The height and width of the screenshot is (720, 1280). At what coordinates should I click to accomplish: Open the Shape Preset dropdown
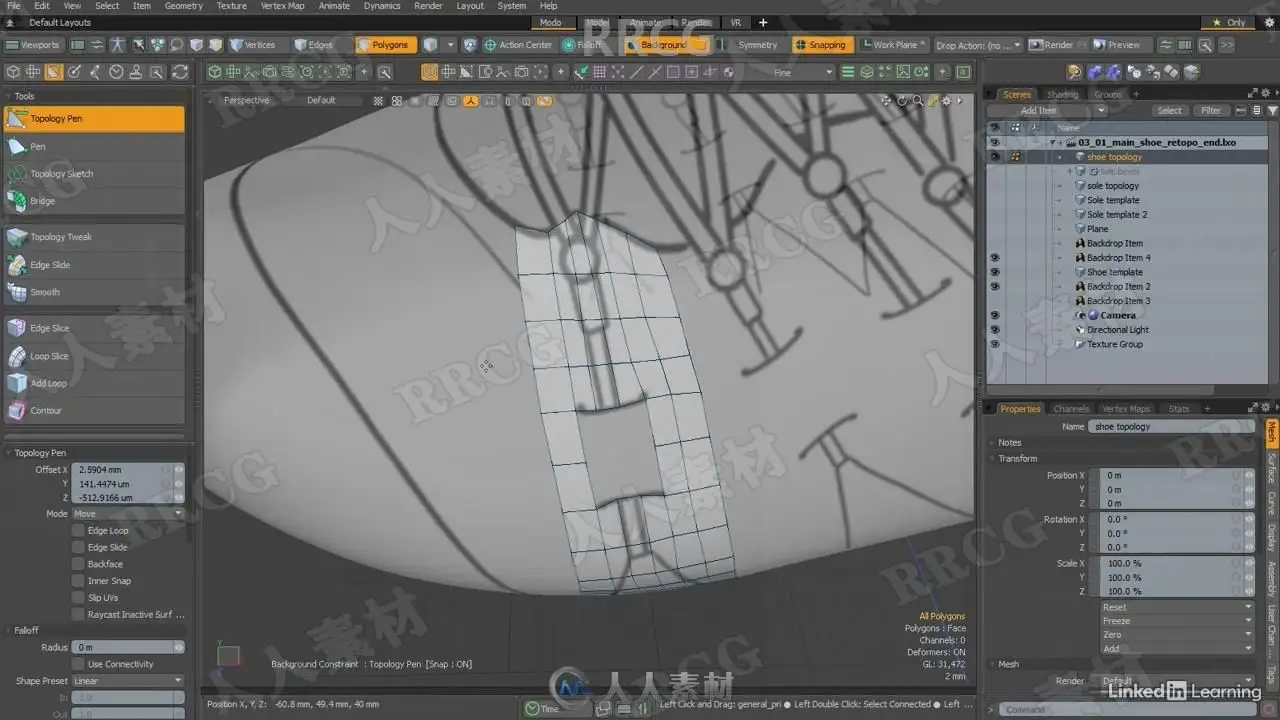pos(128,681)
